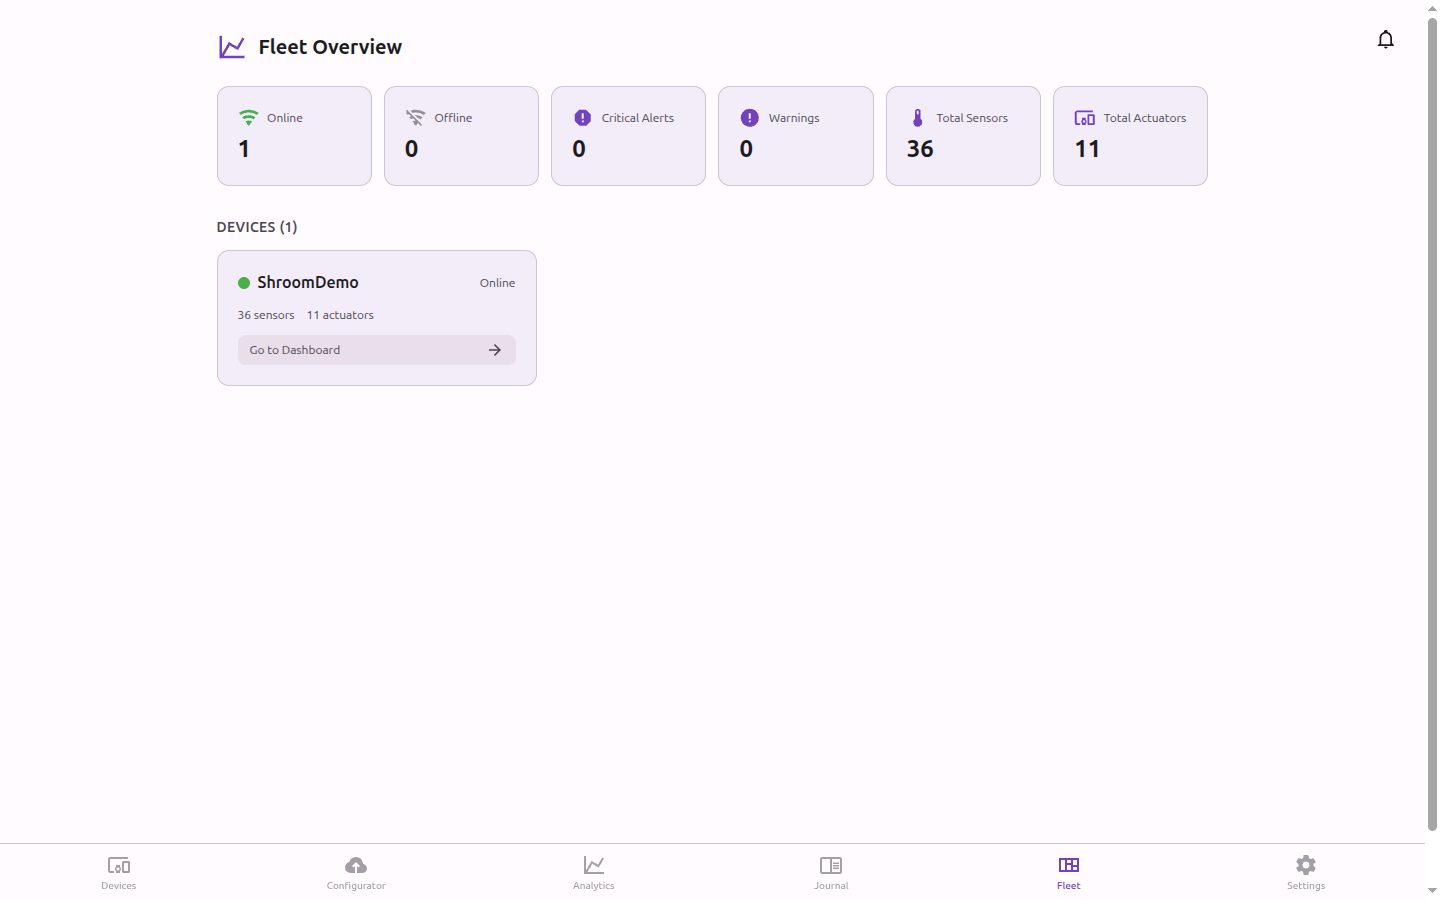Click the Offline count value 0
The image size is (1440, 900).
[411, 149]
